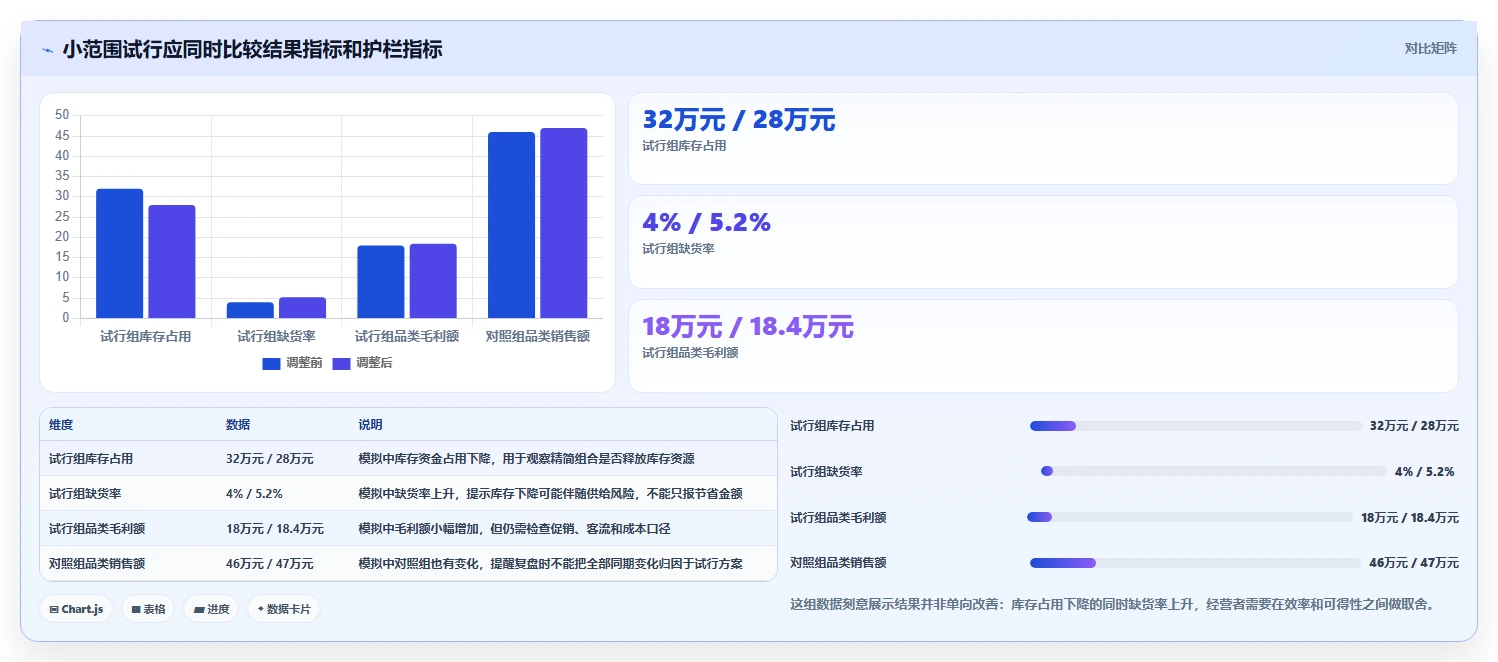
Task: Click the 对照组品类销售额 progress bar
Action: [1196, 563]
